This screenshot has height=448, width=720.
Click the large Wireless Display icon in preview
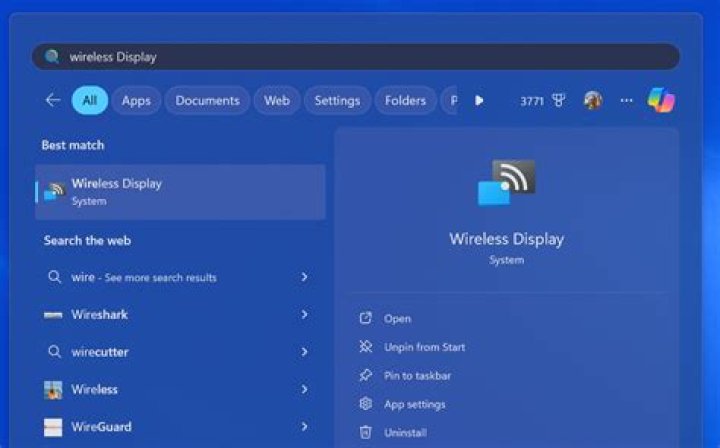(x=506, y=182)
